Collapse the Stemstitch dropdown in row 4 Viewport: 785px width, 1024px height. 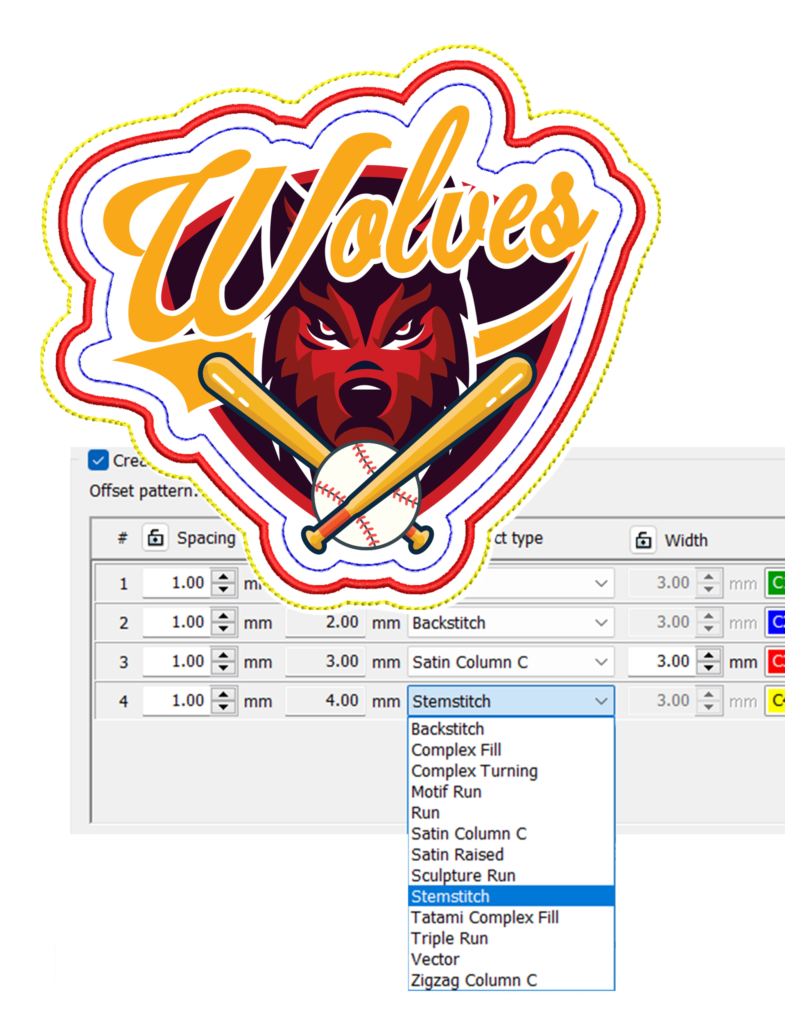[x=601, y=701]
